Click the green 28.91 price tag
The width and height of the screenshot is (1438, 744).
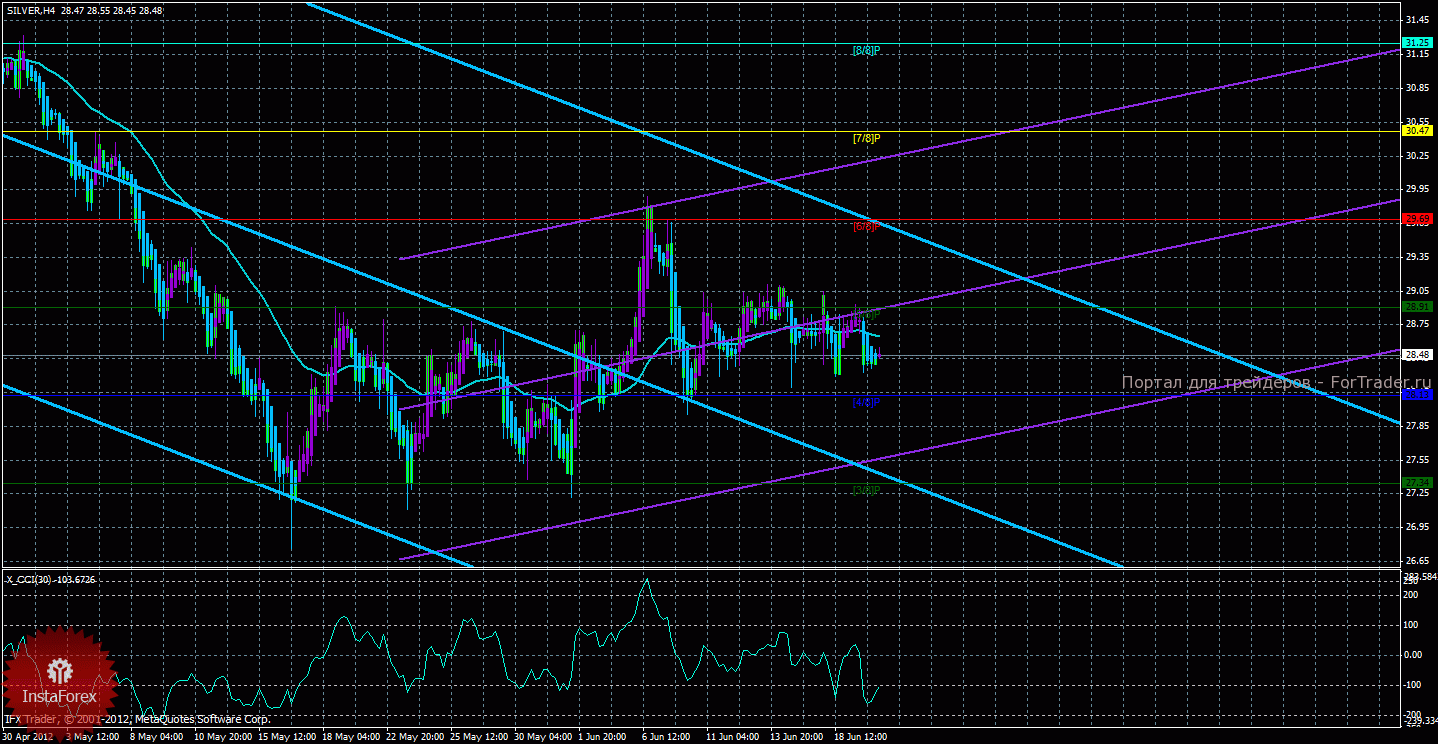(x=1417, y=306)
